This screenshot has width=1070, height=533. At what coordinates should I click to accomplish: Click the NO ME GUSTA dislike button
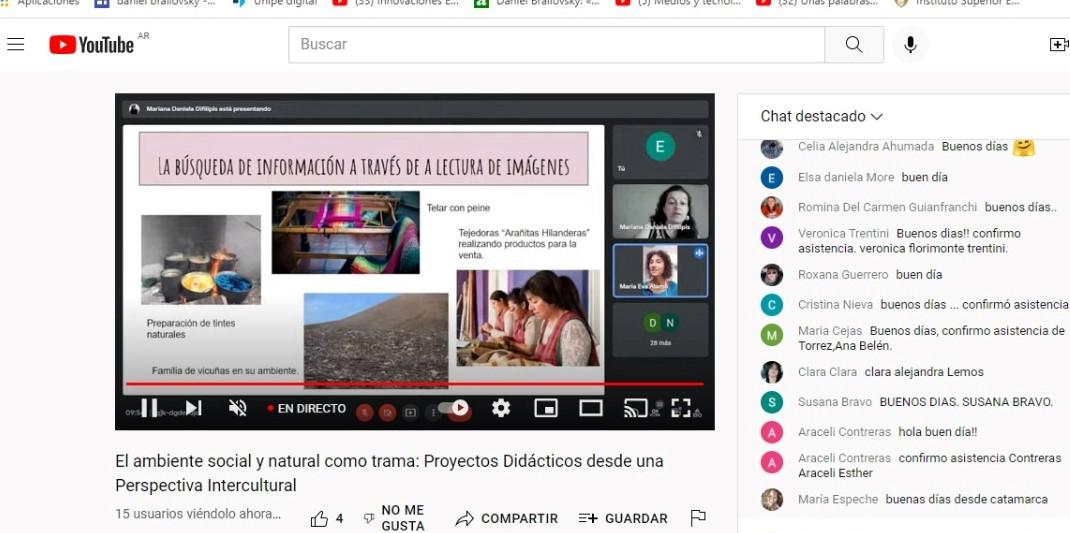[x=394, y=518]
